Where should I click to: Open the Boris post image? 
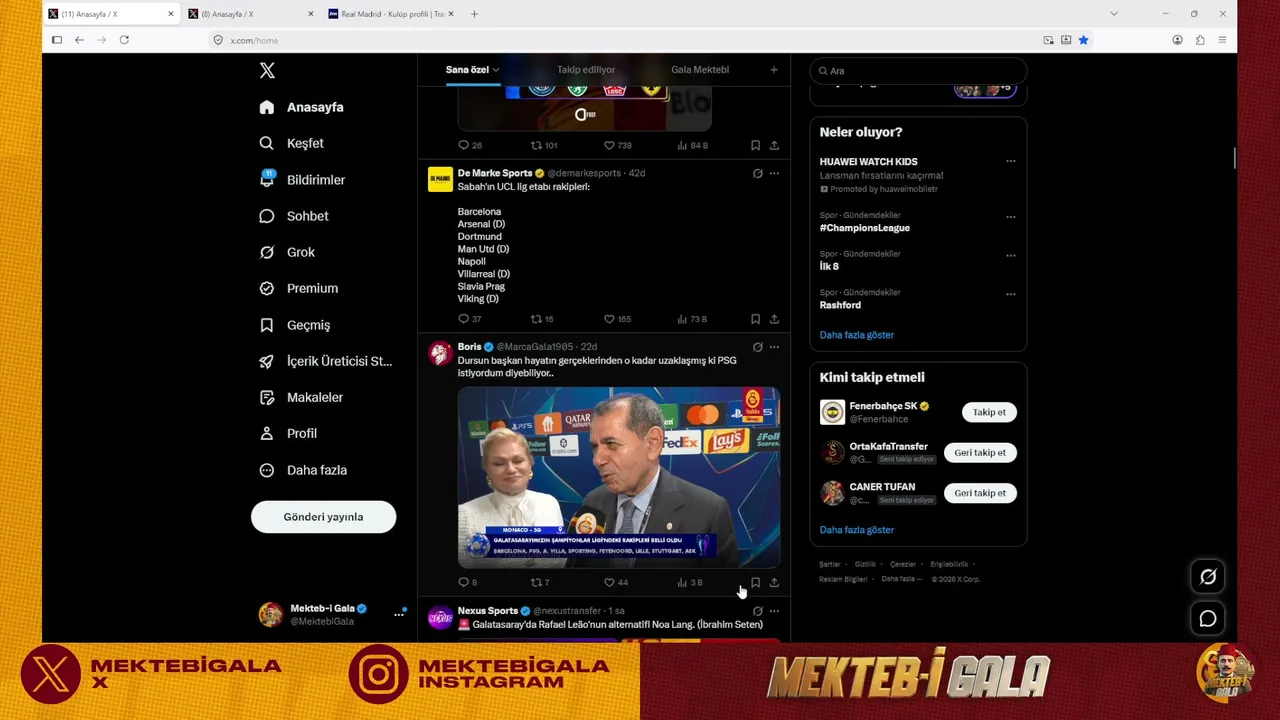pos(619,478)
